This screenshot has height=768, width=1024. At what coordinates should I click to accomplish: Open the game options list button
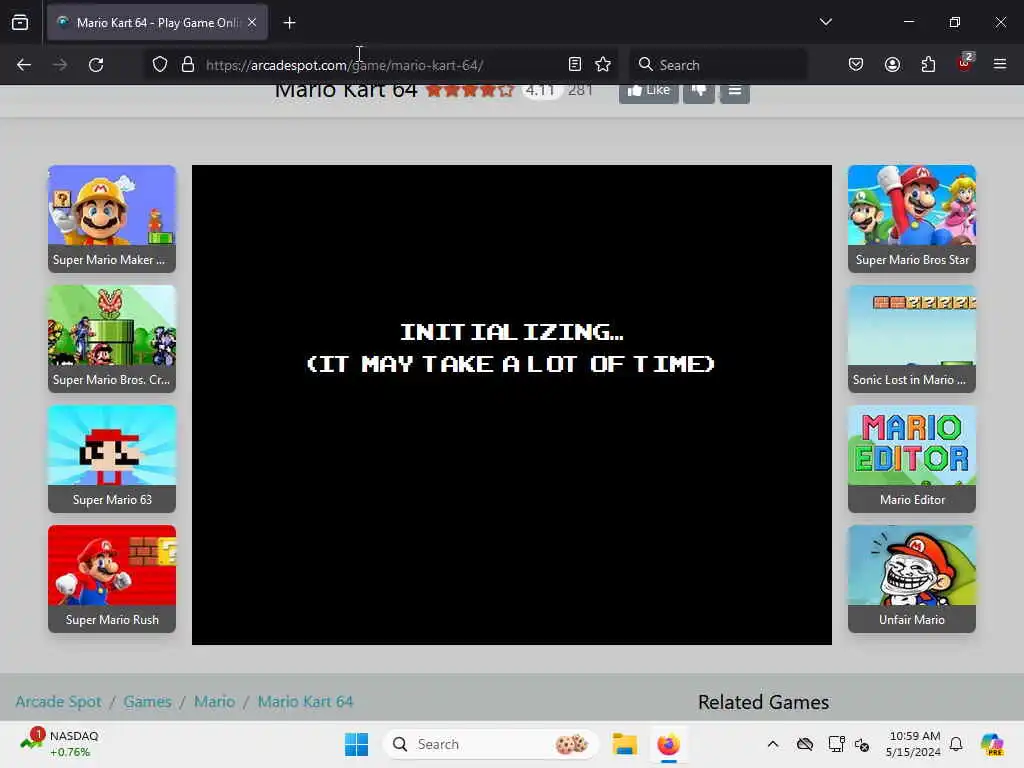[735, 91]
